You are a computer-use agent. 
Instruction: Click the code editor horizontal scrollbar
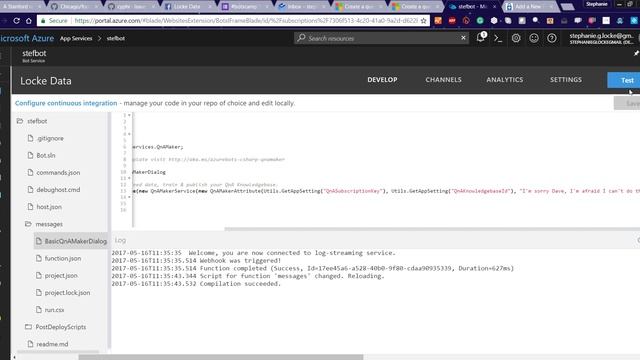coord(432,229)
